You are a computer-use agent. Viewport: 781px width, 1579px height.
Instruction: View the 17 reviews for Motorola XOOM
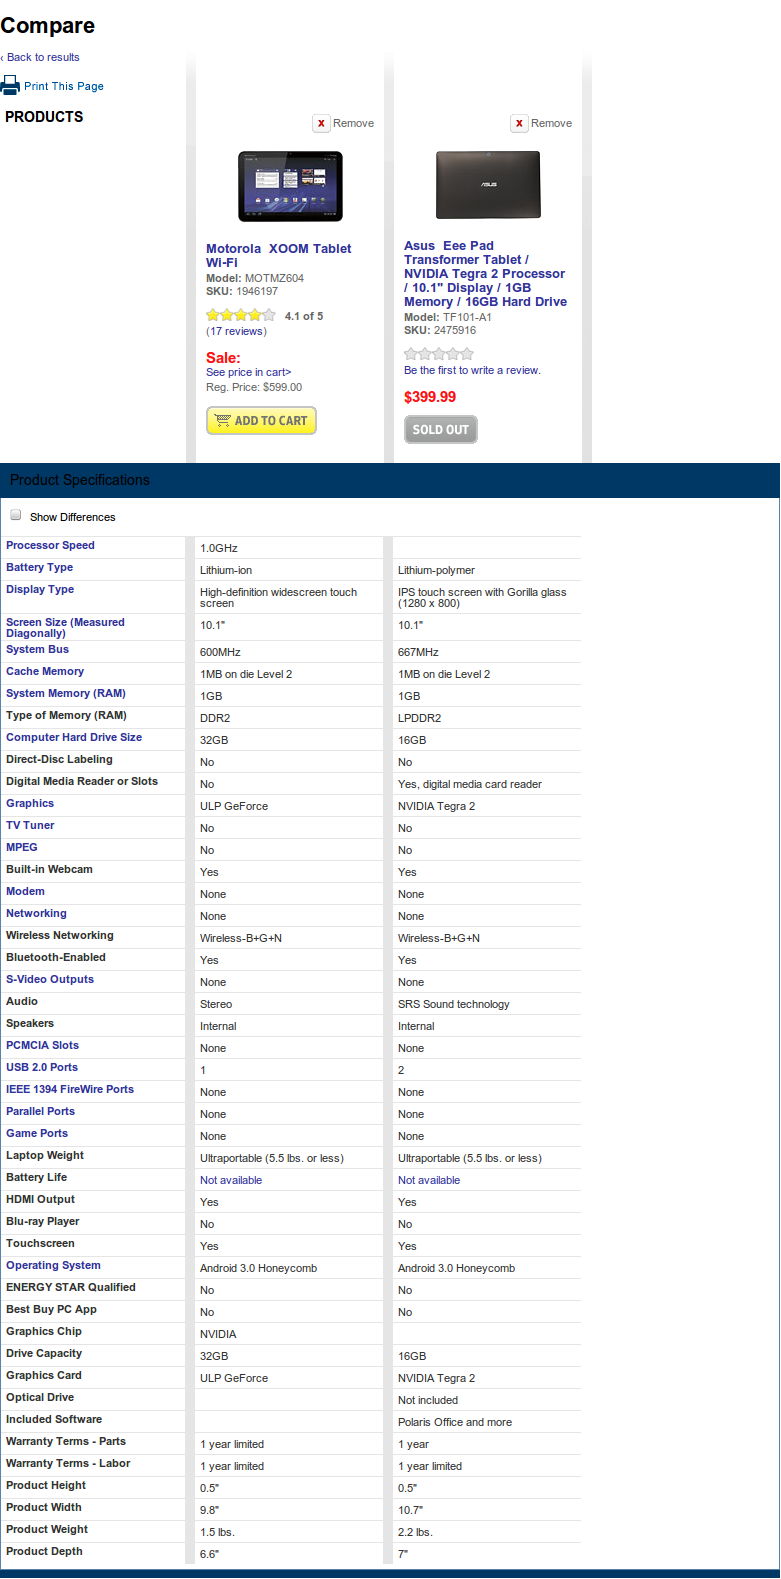[x=236, y=331]
